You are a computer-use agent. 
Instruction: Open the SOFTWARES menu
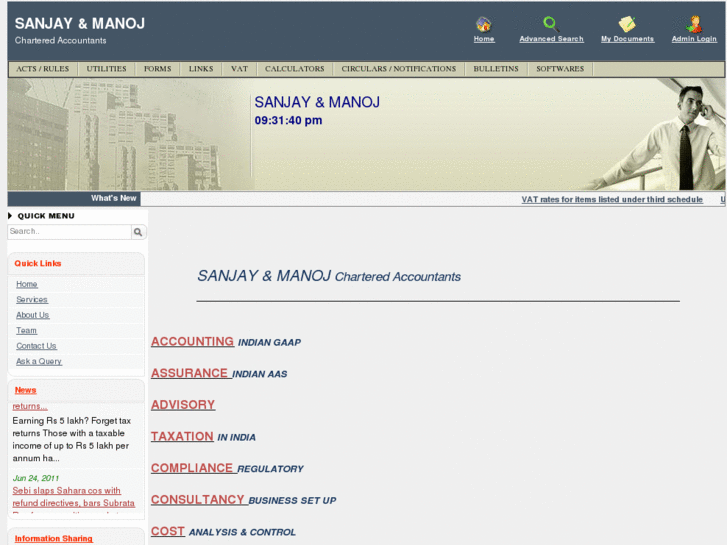(x=560, y=69)
